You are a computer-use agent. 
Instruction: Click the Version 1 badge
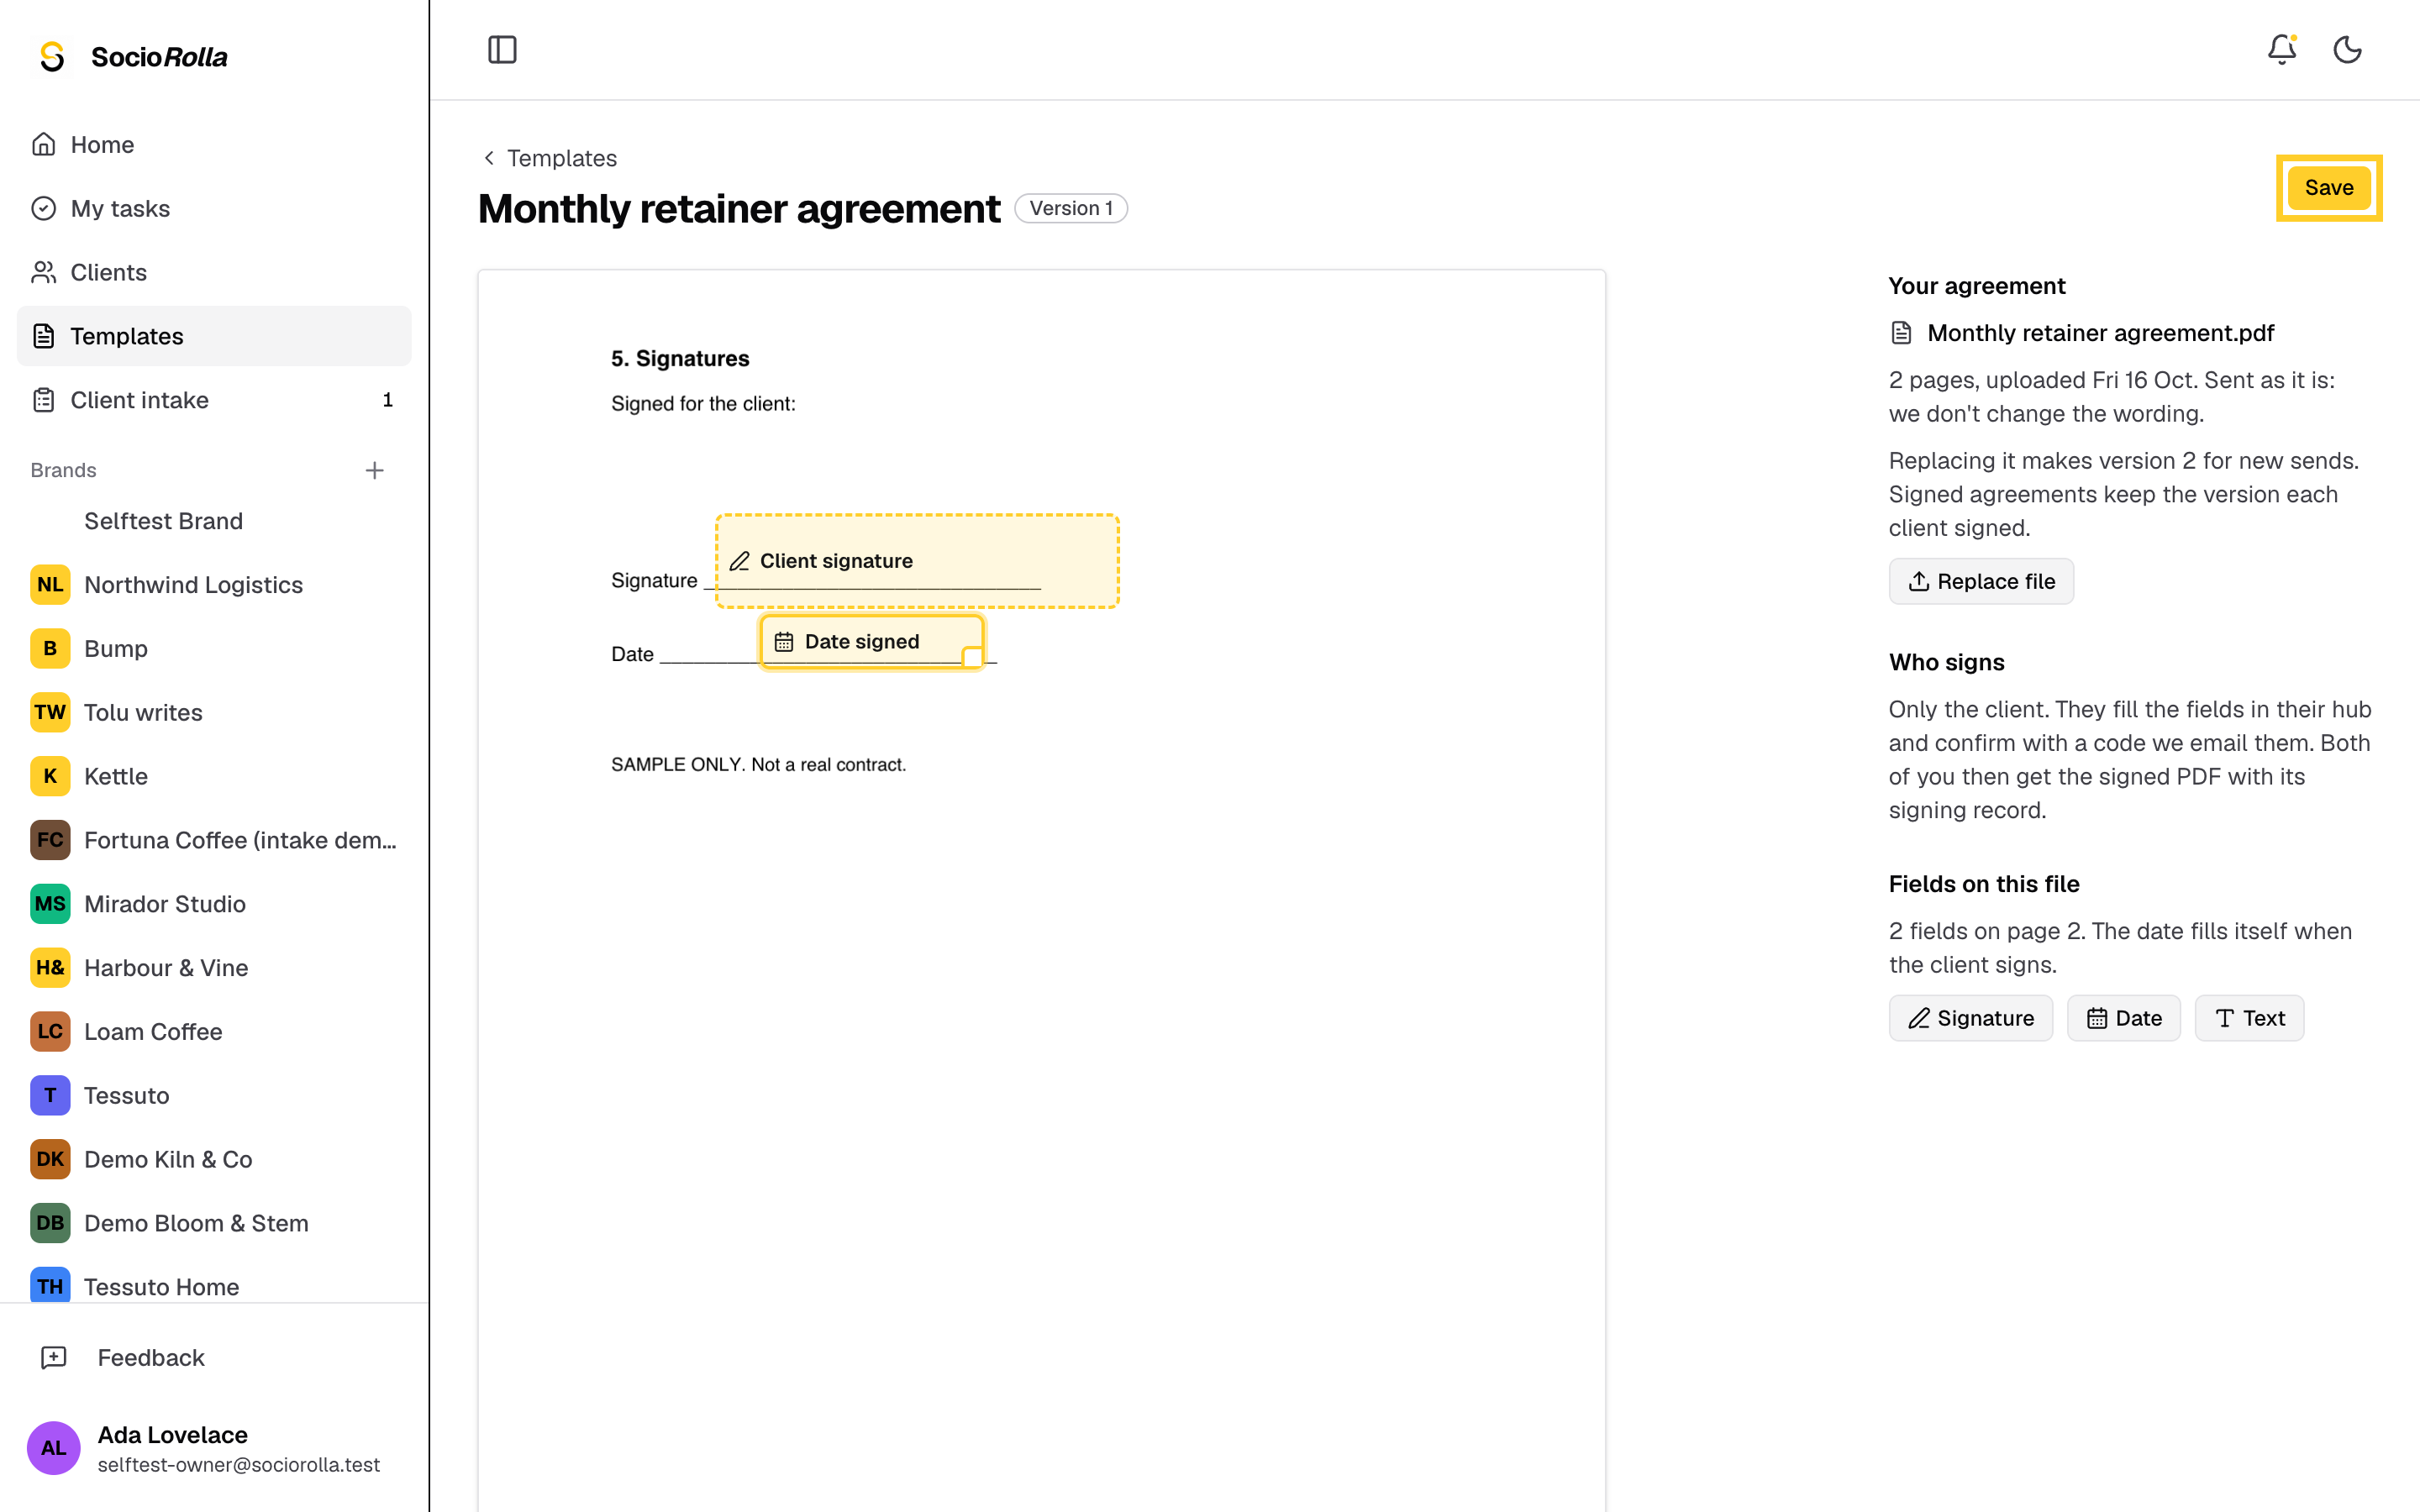pyautogui.click(x=1071, y=208)
